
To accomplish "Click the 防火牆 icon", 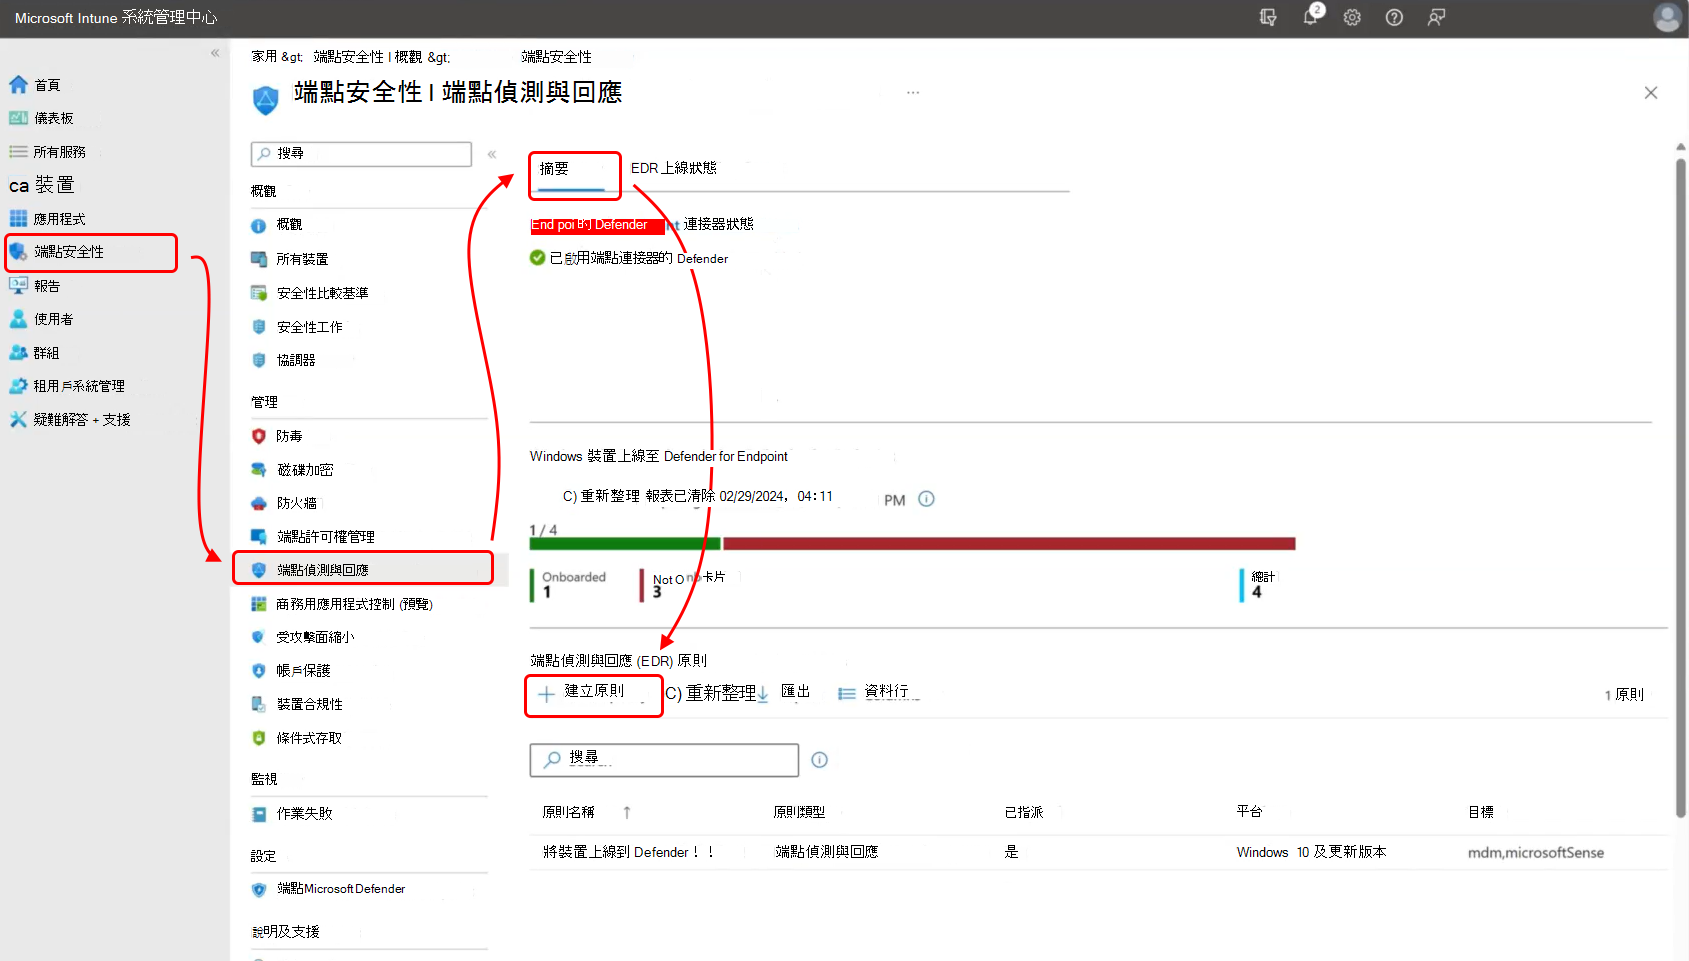I will 258,503.
